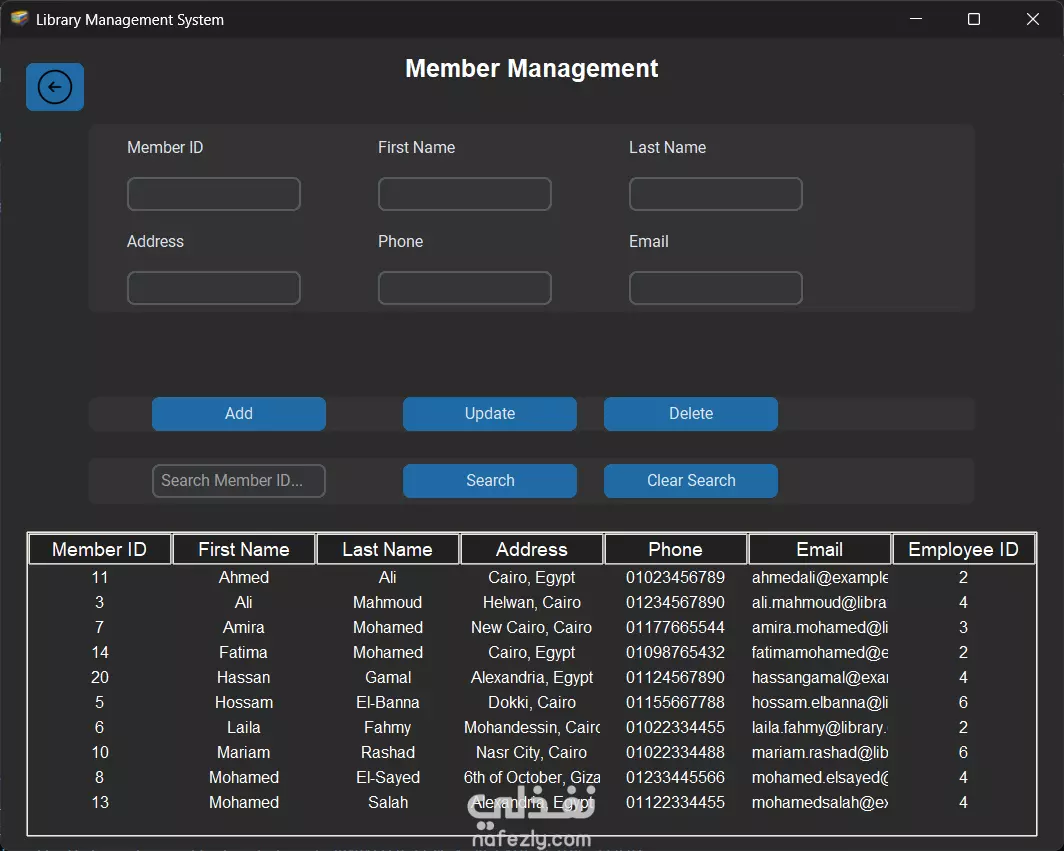The image size is (1064, 851).
Task: Click the address cell Nasr City, Cairo
Action: pyautogui.click(x=531, y=753)
